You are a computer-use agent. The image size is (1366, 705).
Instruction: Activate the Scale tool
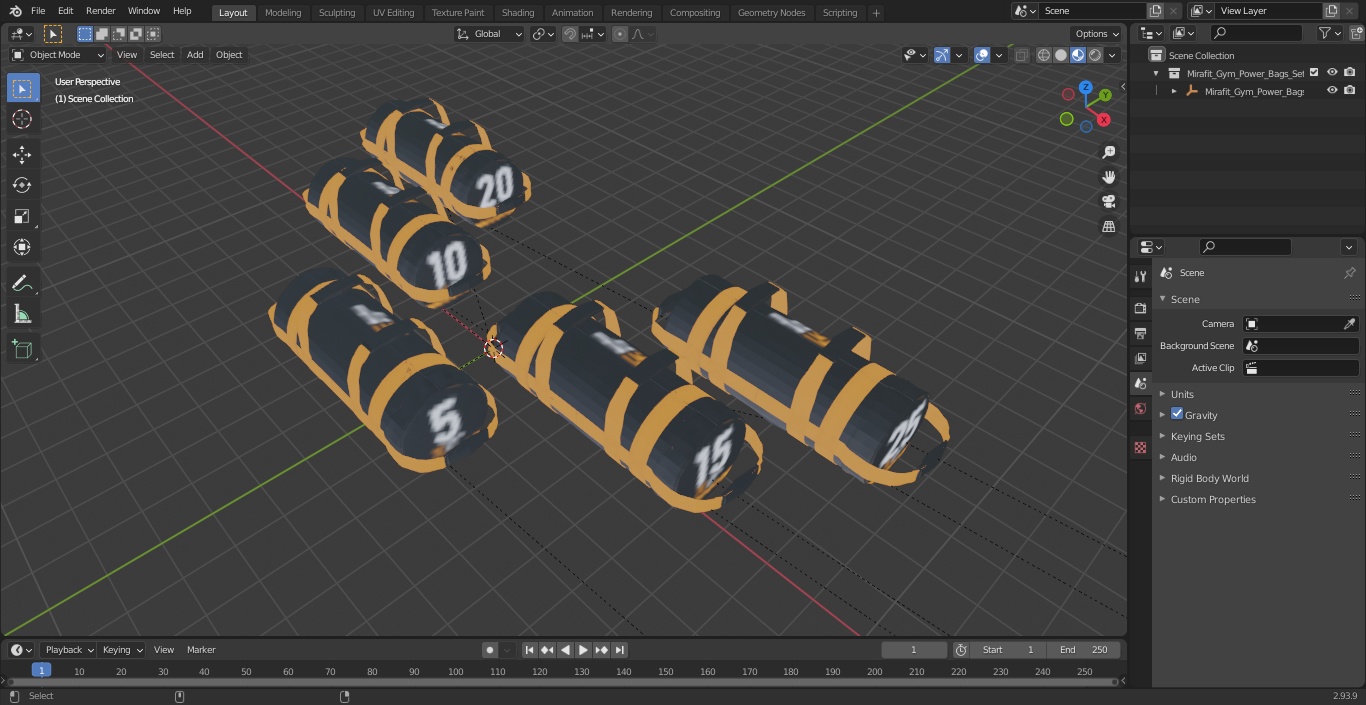click(x=22, y=216)
